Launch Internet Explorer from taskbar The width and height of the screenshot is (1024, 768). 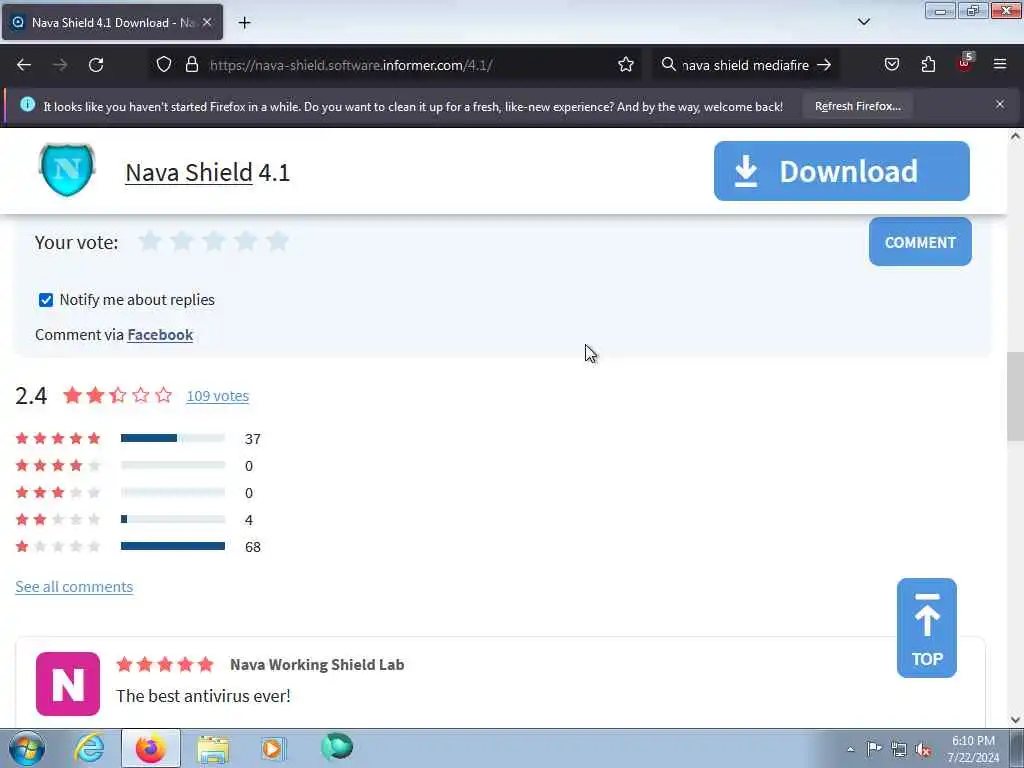tap(88, 748)
